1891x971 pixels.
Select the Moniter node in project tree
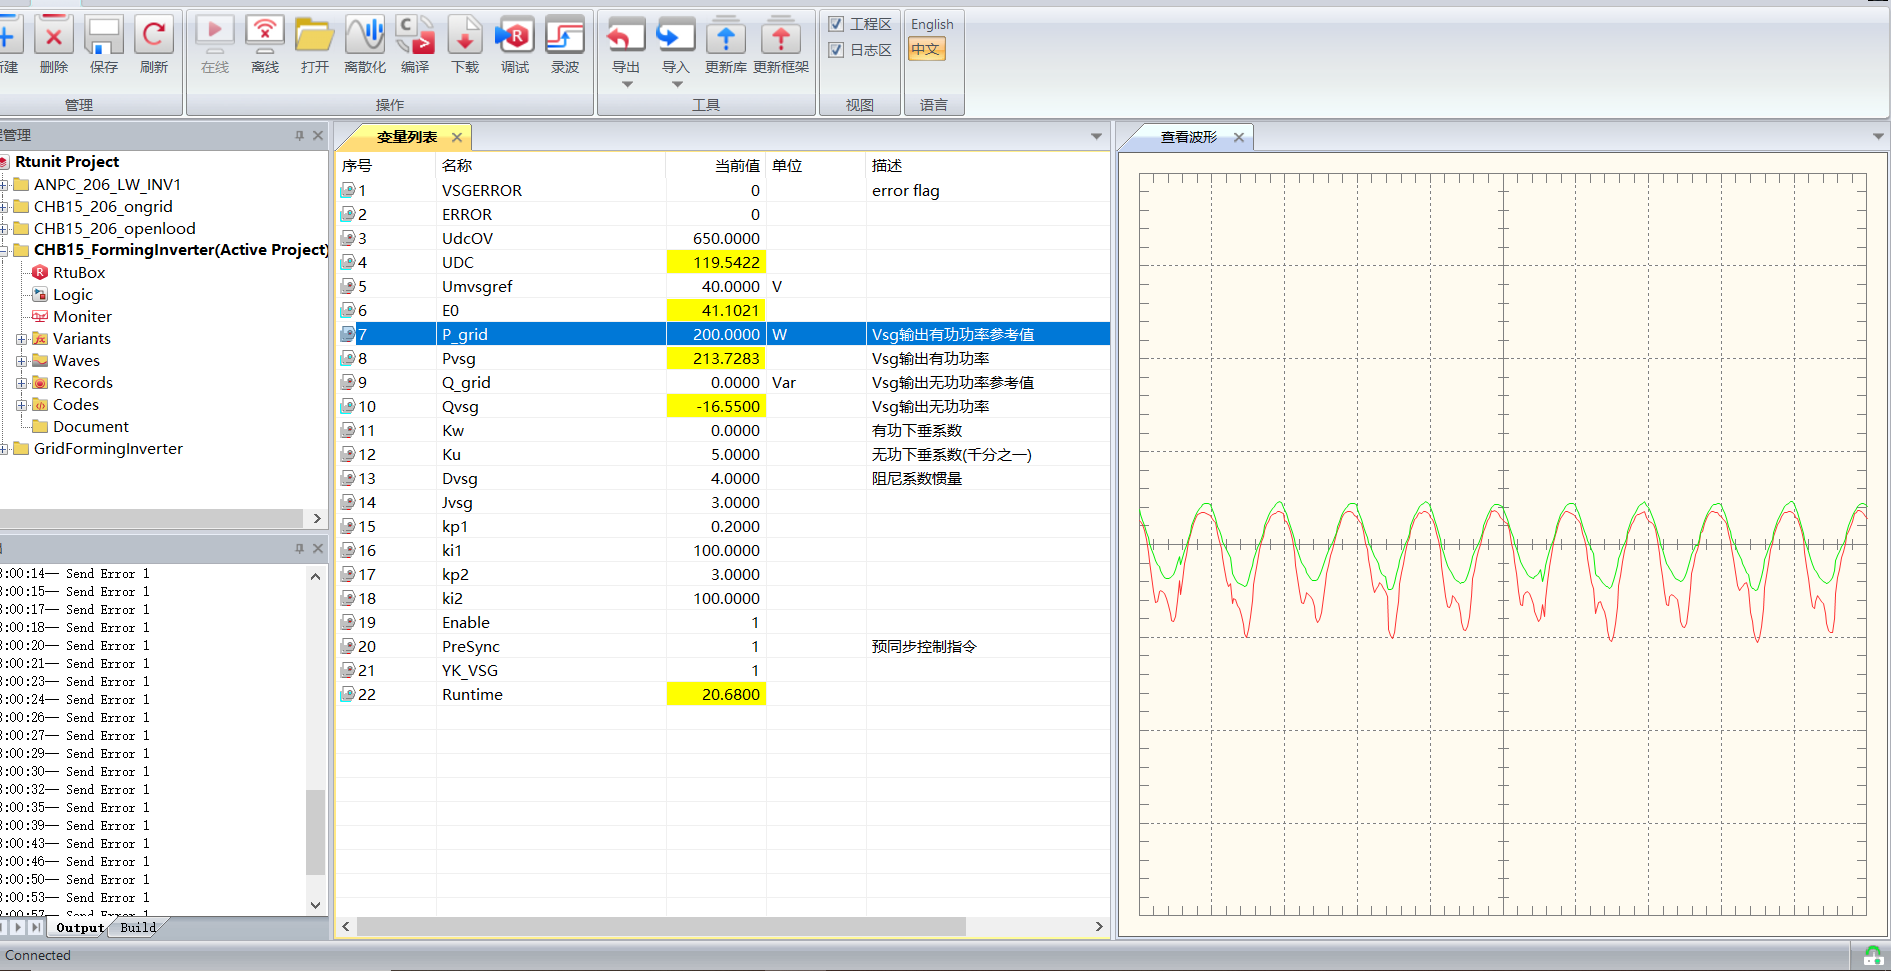[x=82, y=316]
